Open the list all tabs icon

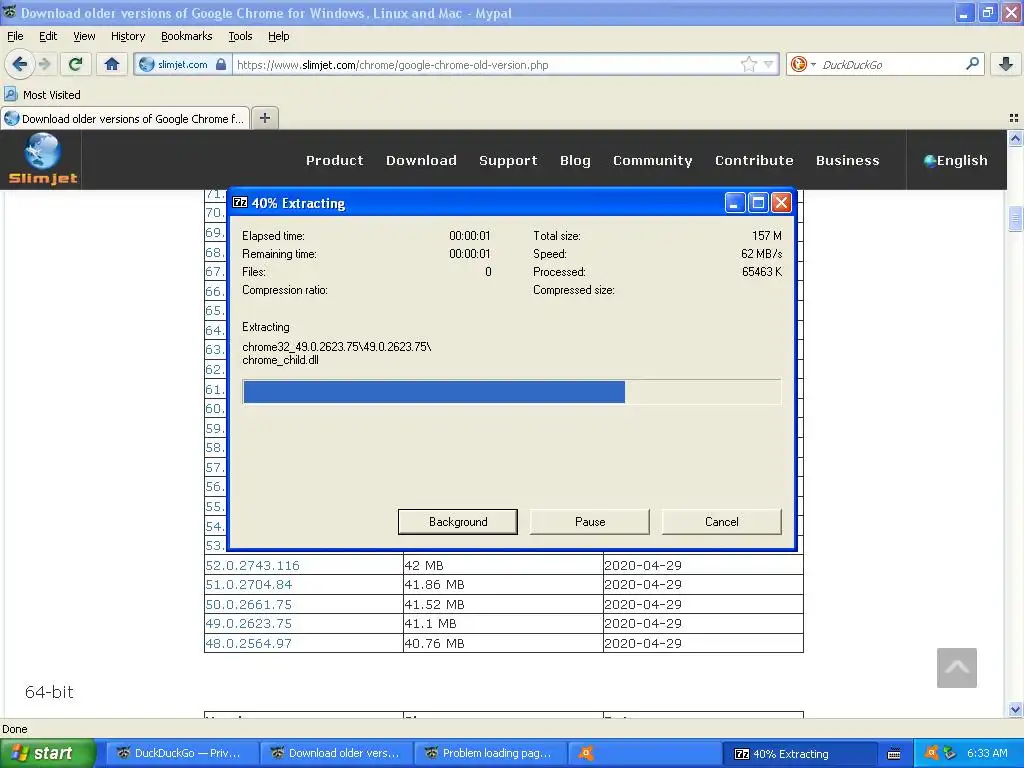(1014, 118)
